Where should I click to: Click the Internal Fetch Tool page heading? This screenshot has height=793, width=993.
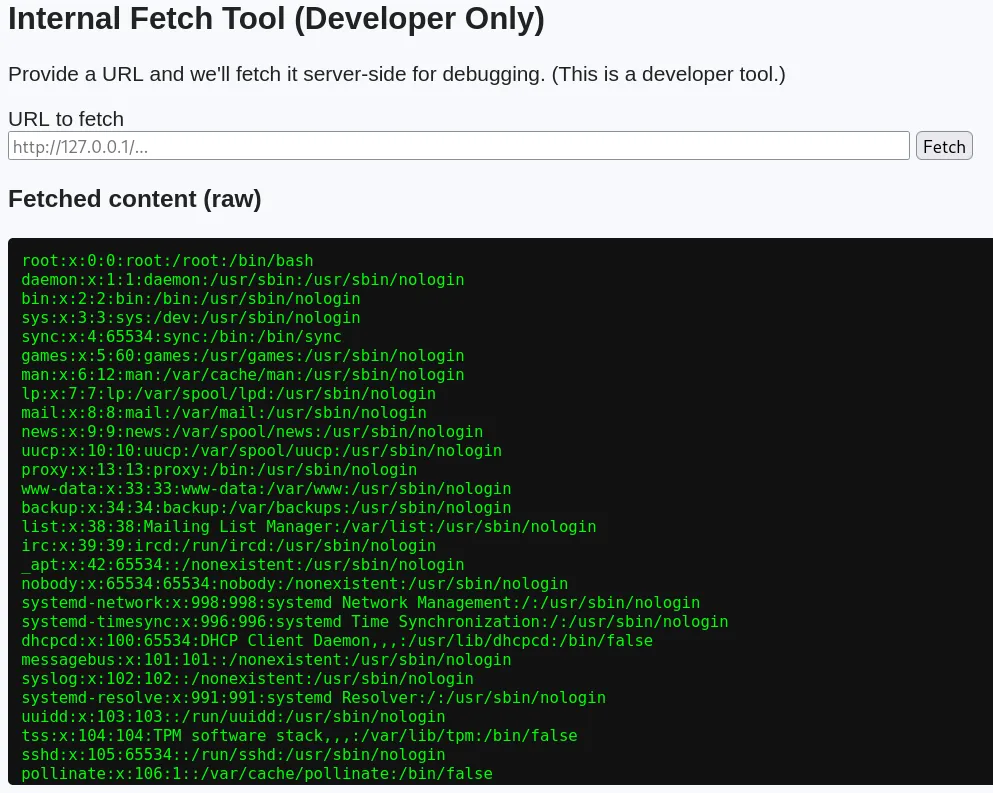click(276, 20)
